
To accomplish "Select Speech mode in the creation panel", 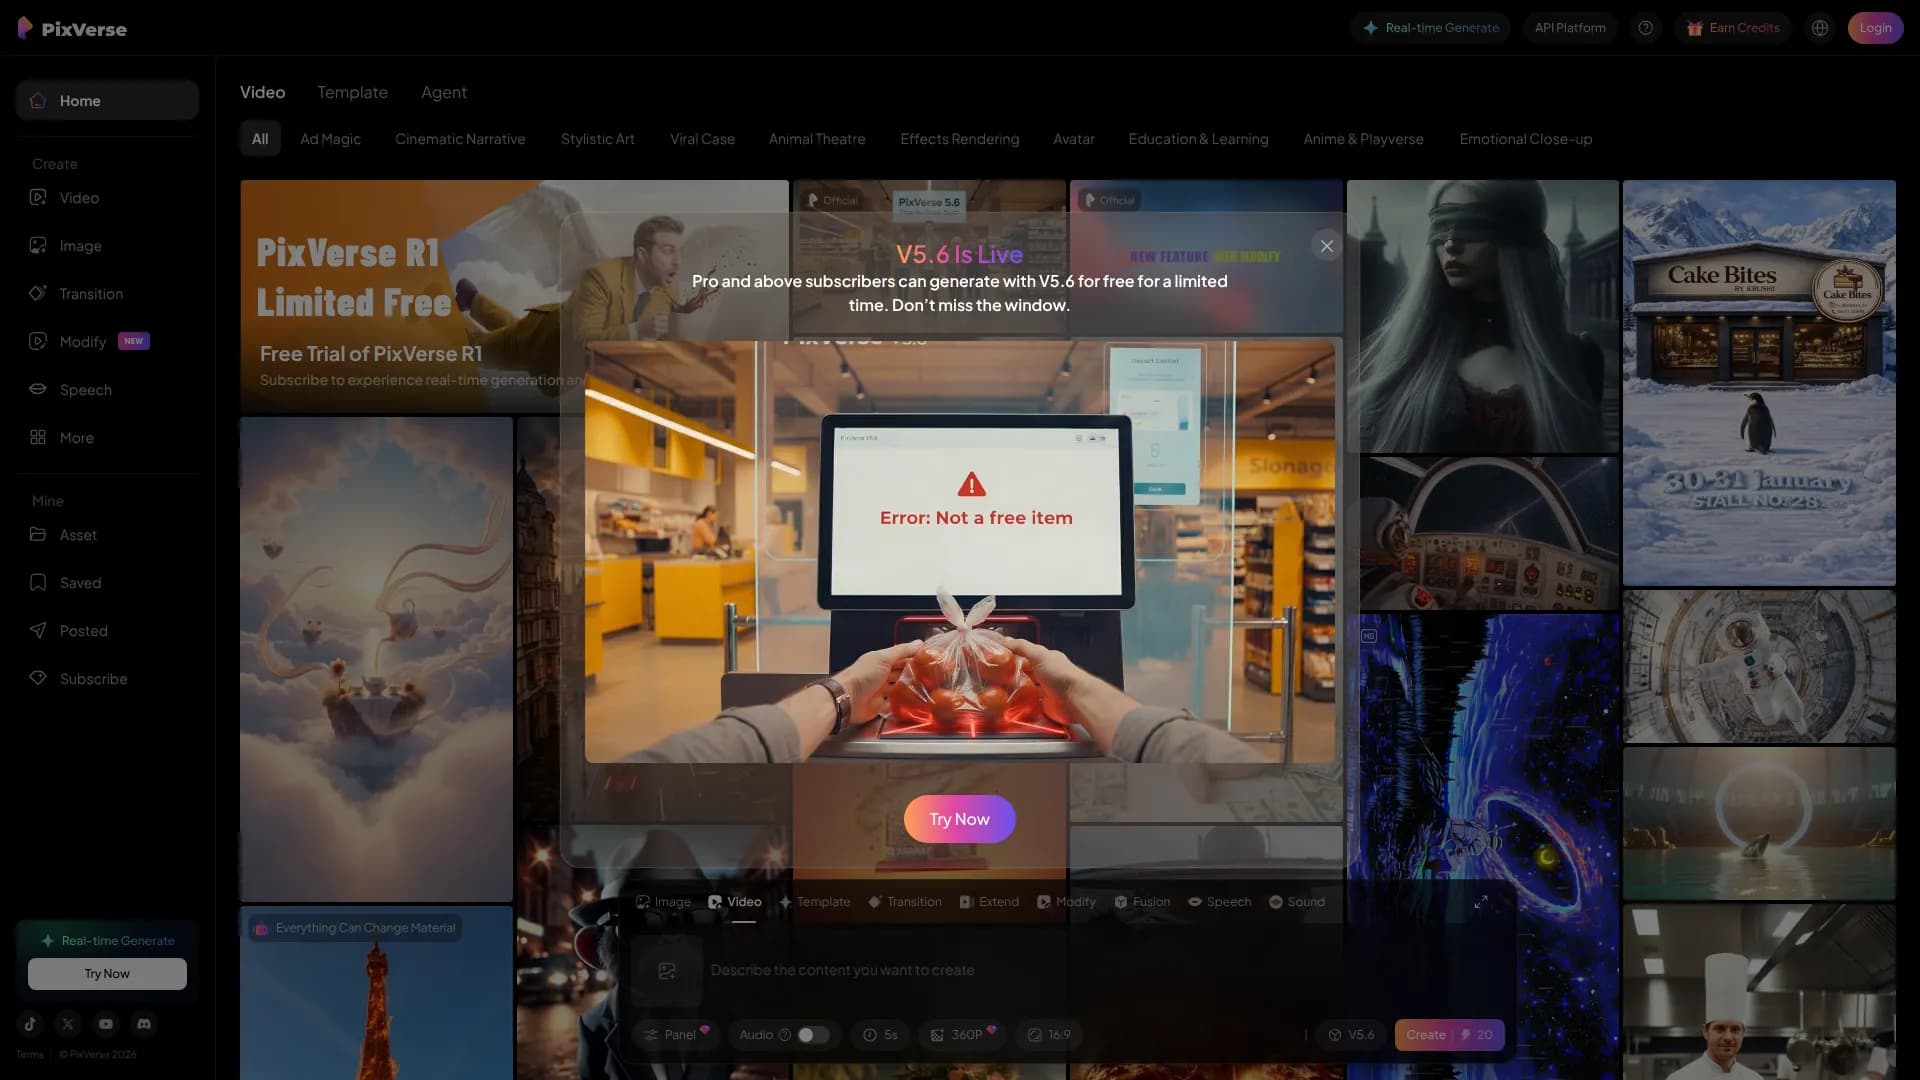I will pyautogui.click(x=1220, y=902).
